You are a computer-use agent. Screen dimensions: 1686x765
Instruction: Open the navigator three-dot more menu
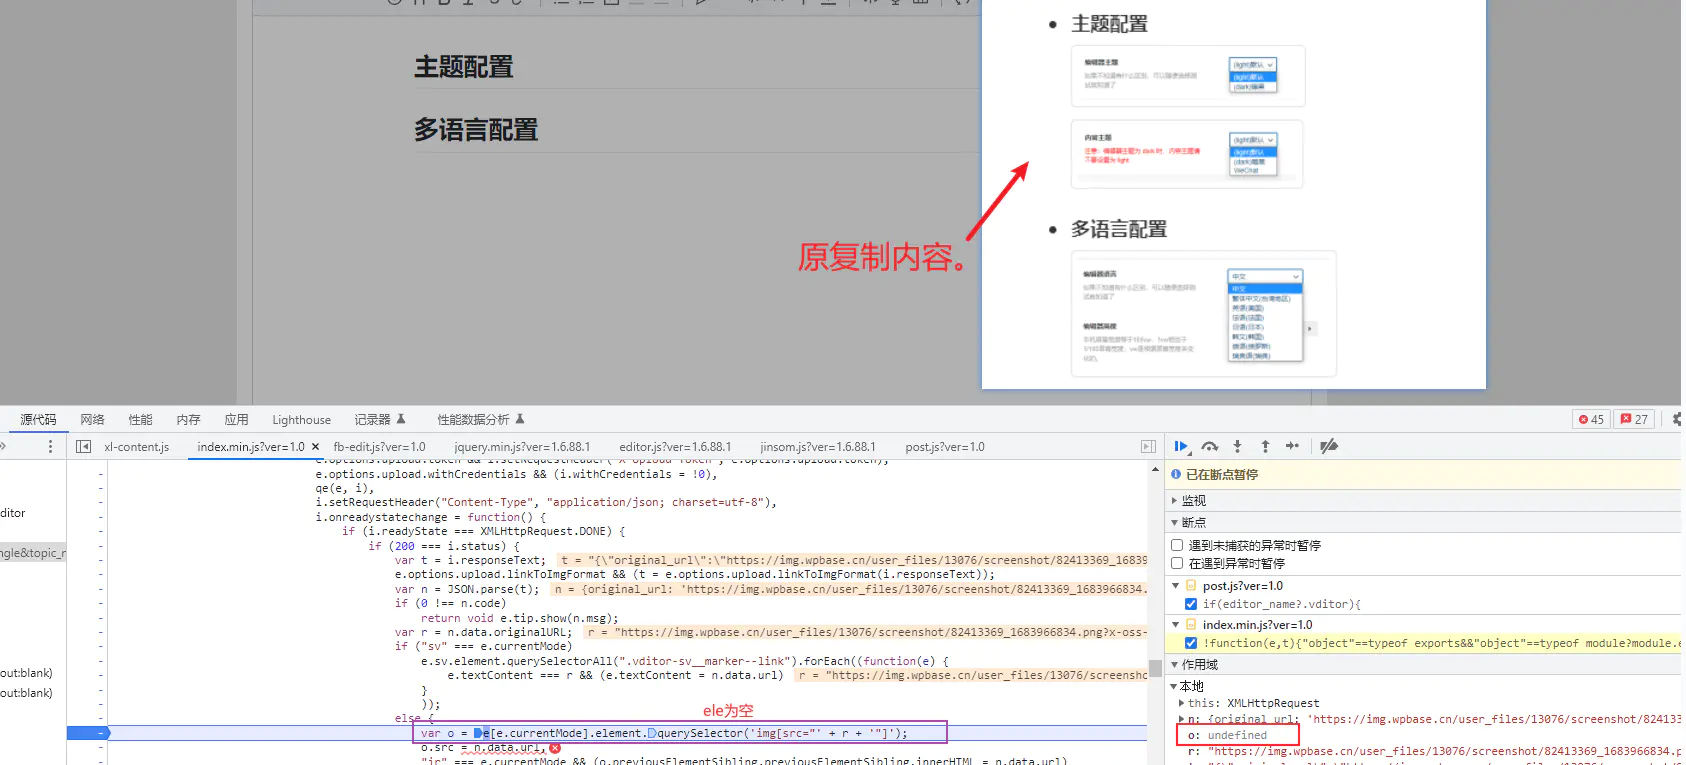[x=50, y=447]
